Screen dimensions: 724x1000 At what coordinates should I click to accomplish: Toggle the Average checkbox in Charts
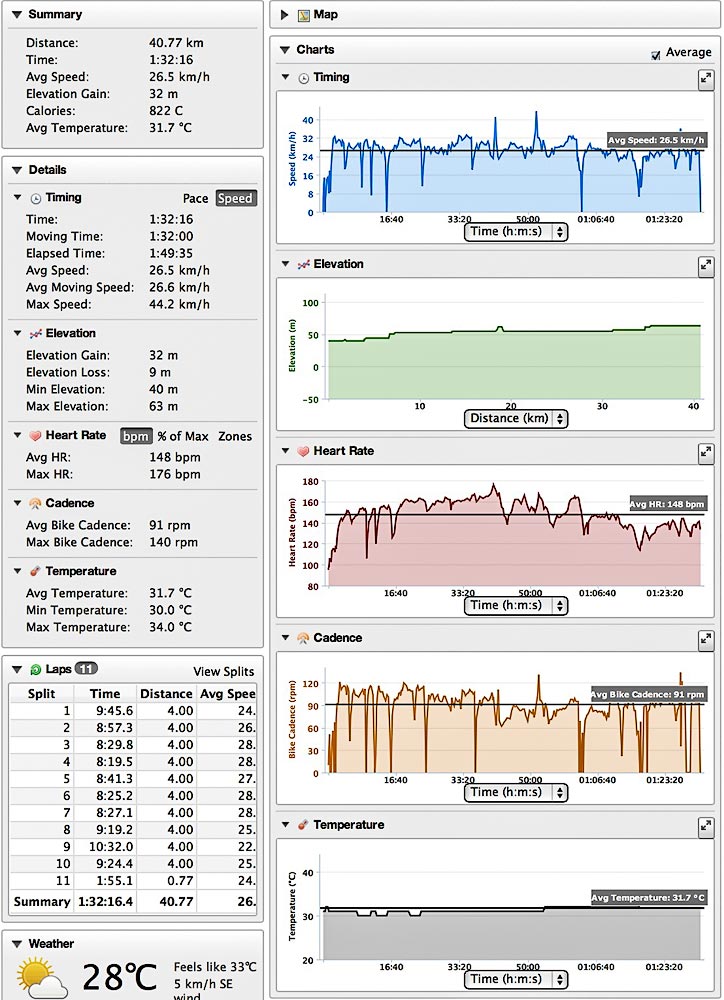click(656, 54)
